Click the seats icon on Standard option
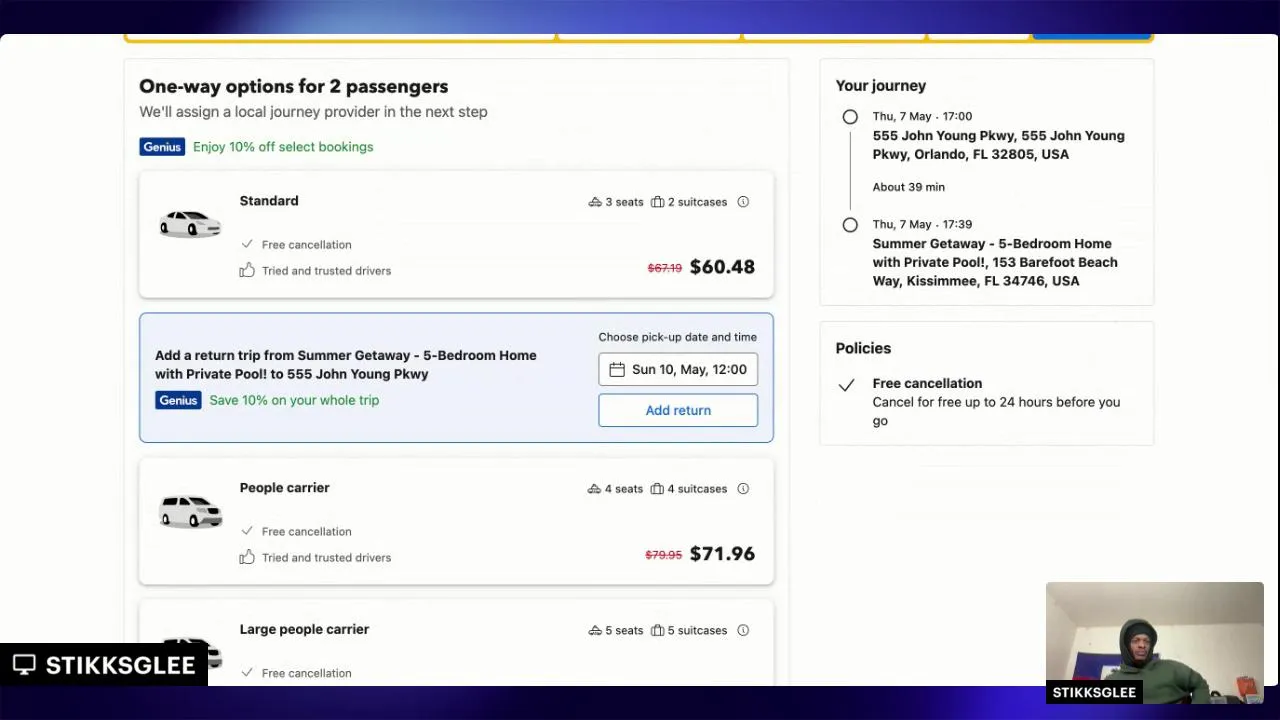 coord(595,202)
